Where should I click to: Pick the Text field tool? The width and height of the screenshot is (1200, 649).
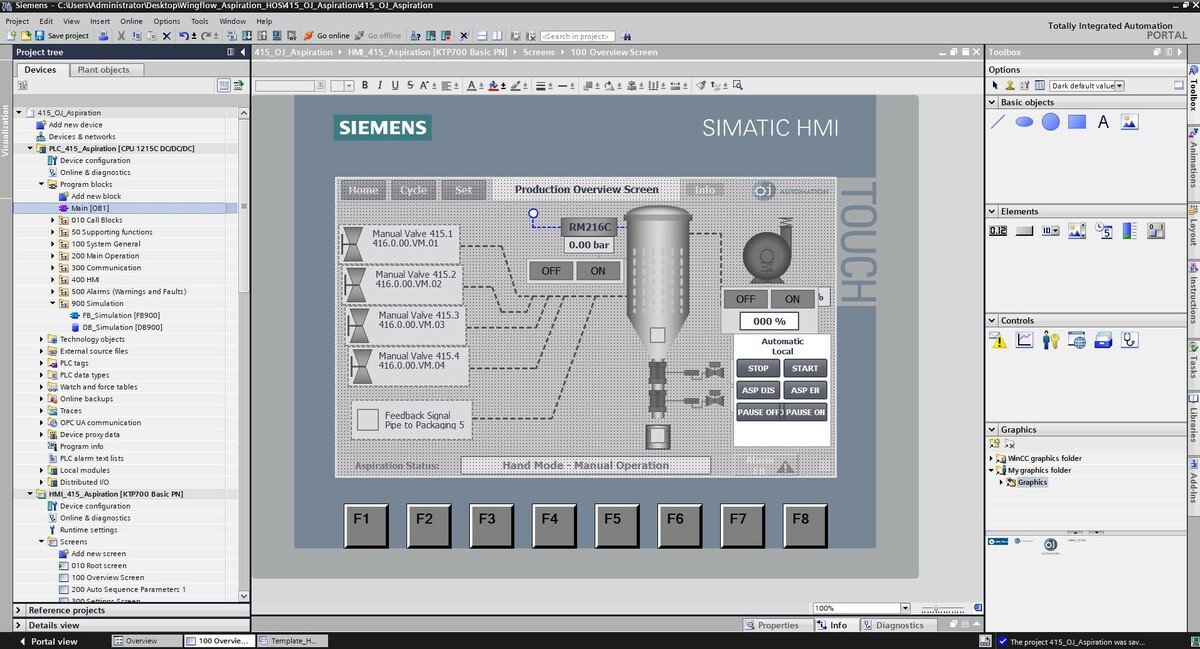coord(1103,122)
